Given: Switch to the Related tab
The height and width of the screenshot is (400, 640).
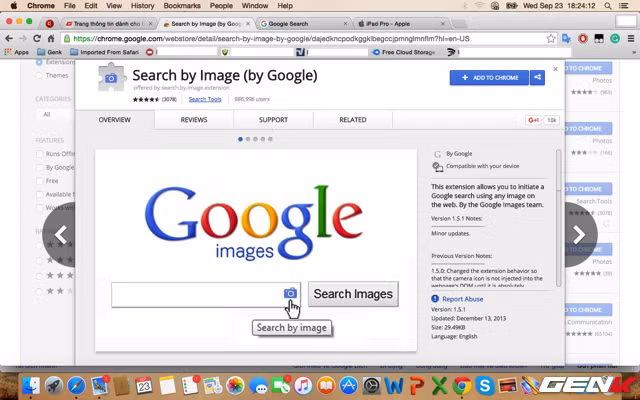Looking at the screenshot, I should coord(352,120).
